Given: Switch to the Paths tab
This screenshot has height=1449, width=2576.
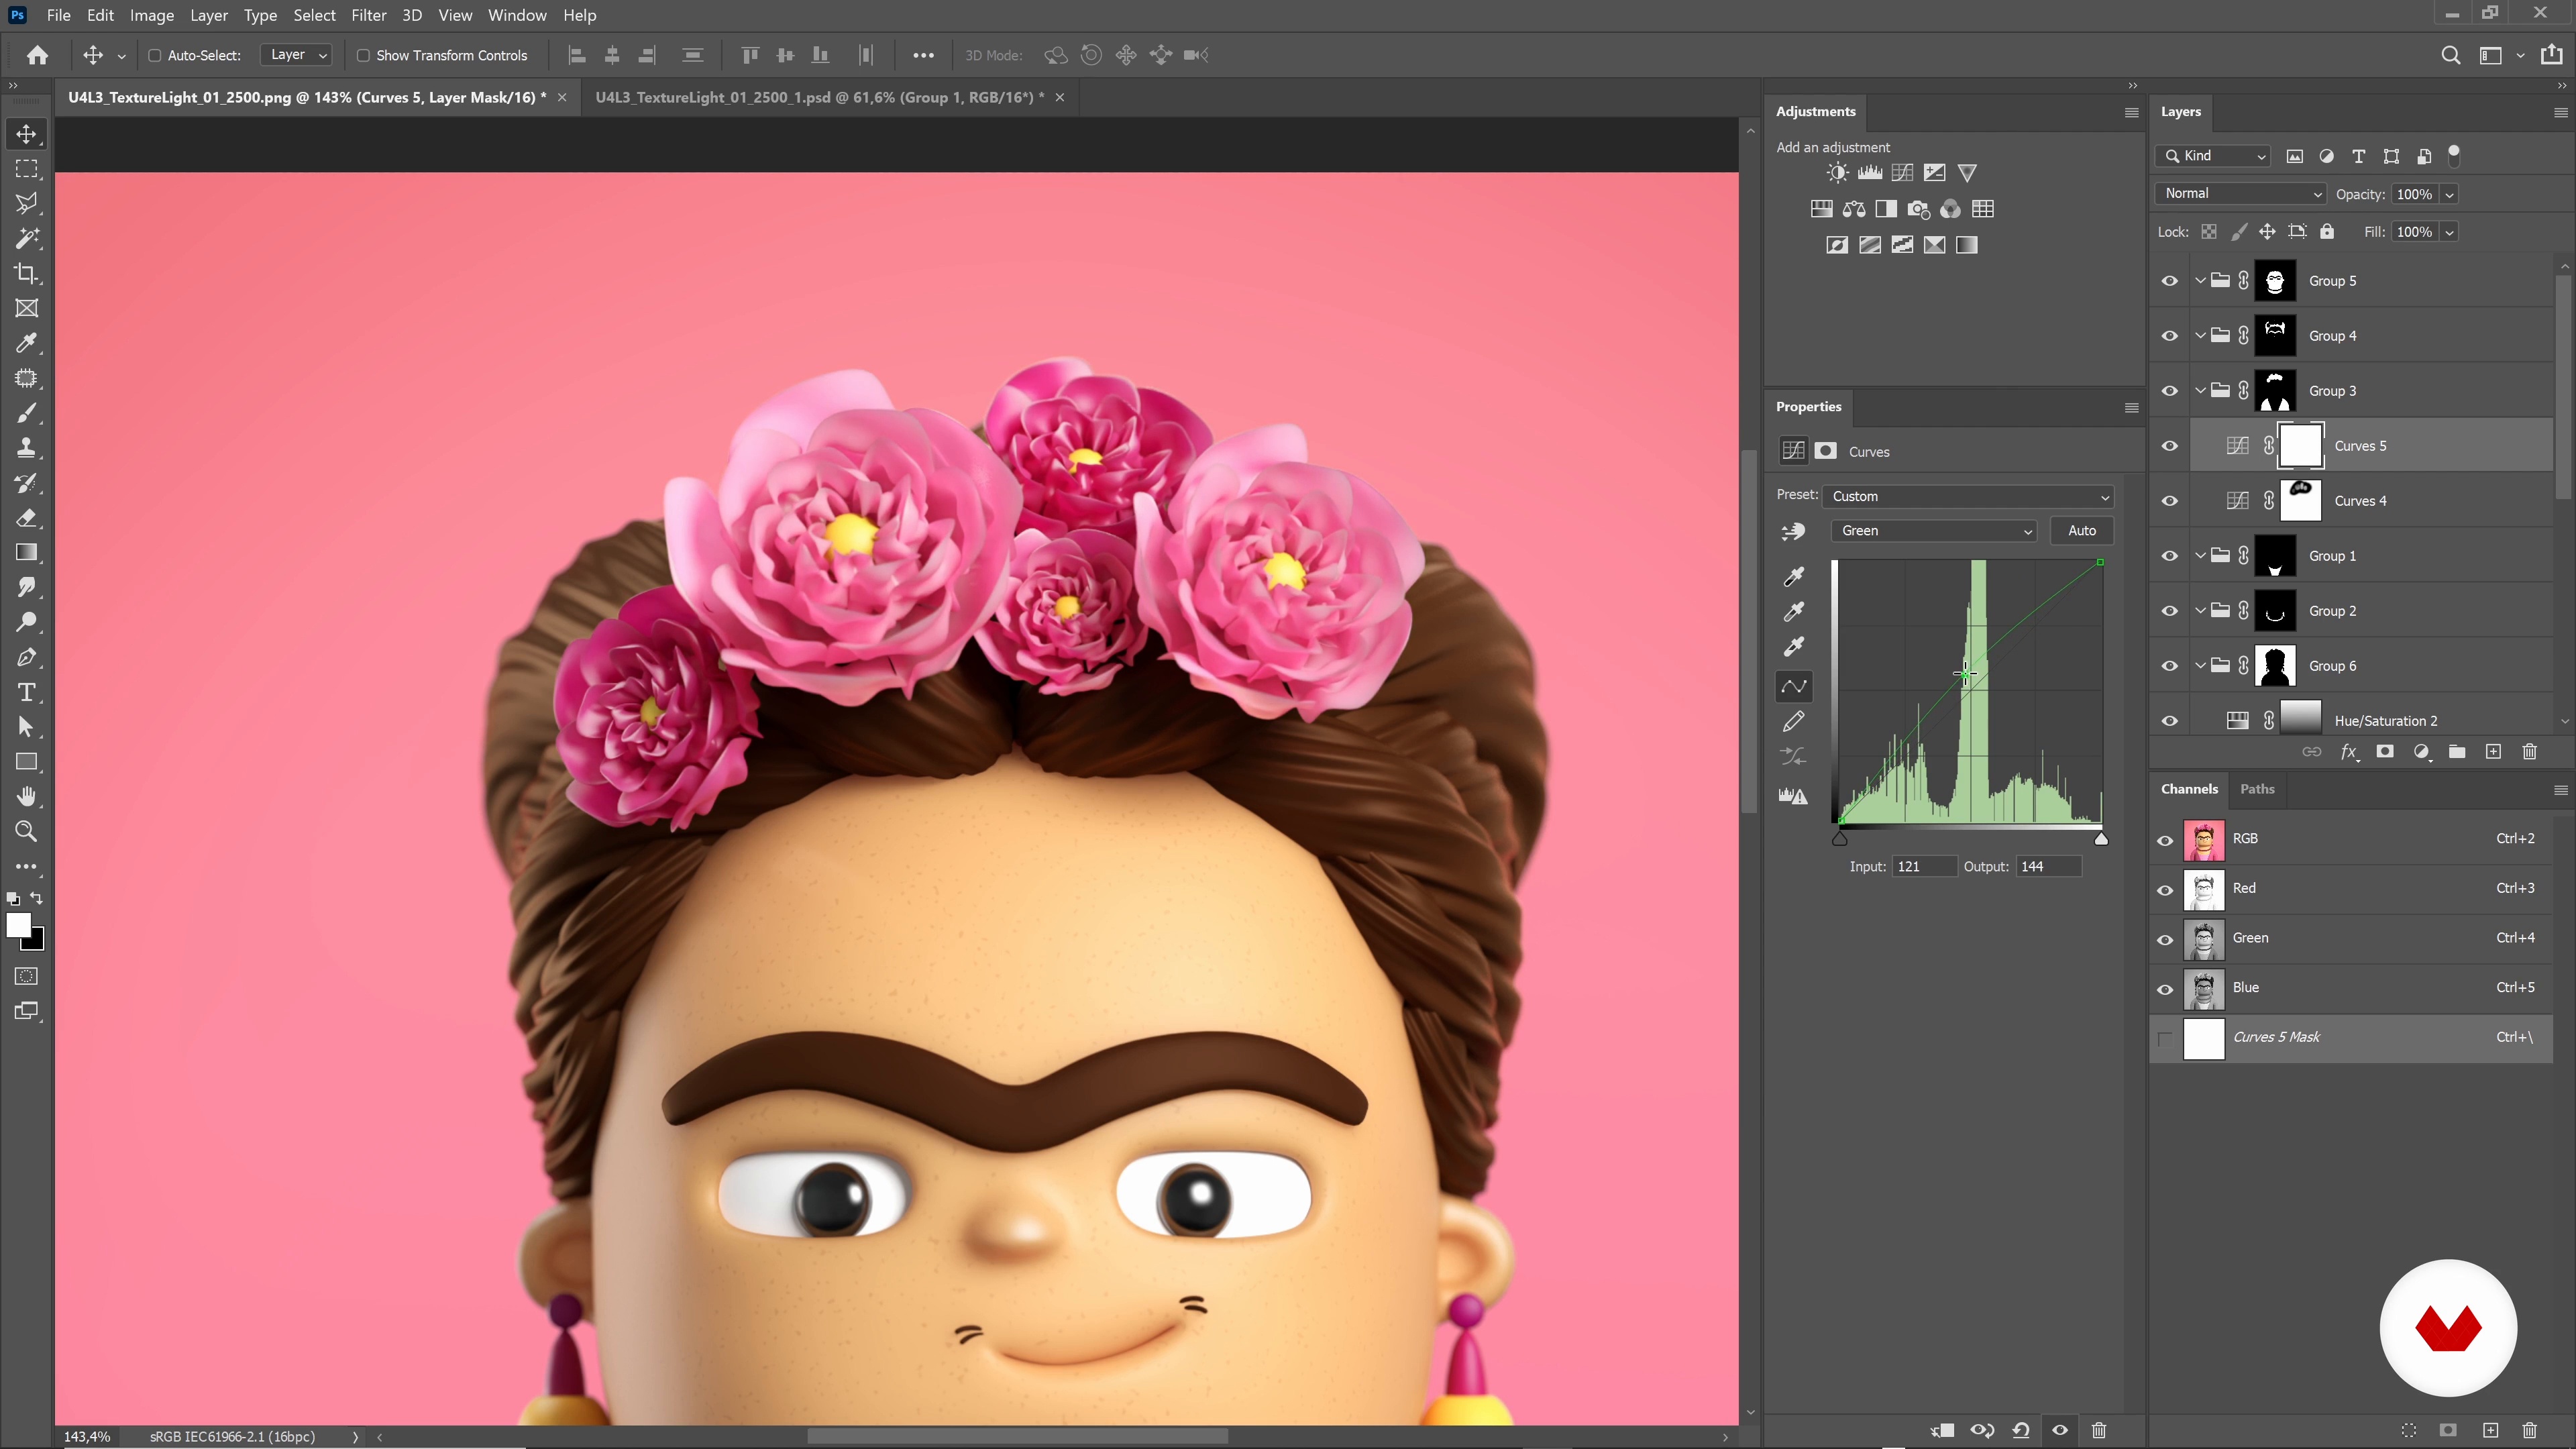Looking at the screenshot, I should coord(2257,789).
